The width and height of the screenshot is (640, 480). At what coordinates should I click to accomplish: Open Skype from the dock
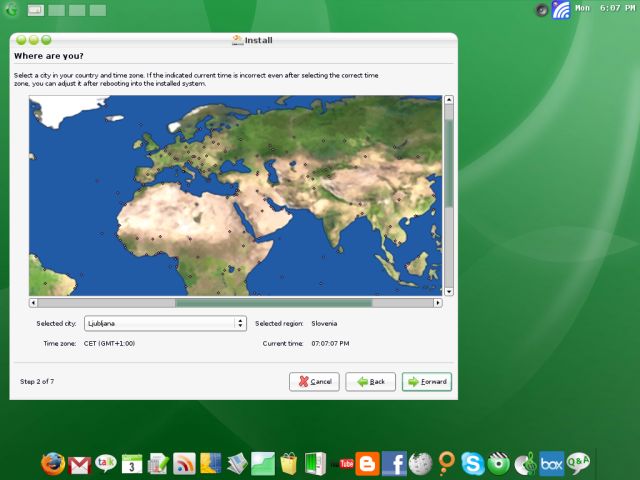[473, 463]
